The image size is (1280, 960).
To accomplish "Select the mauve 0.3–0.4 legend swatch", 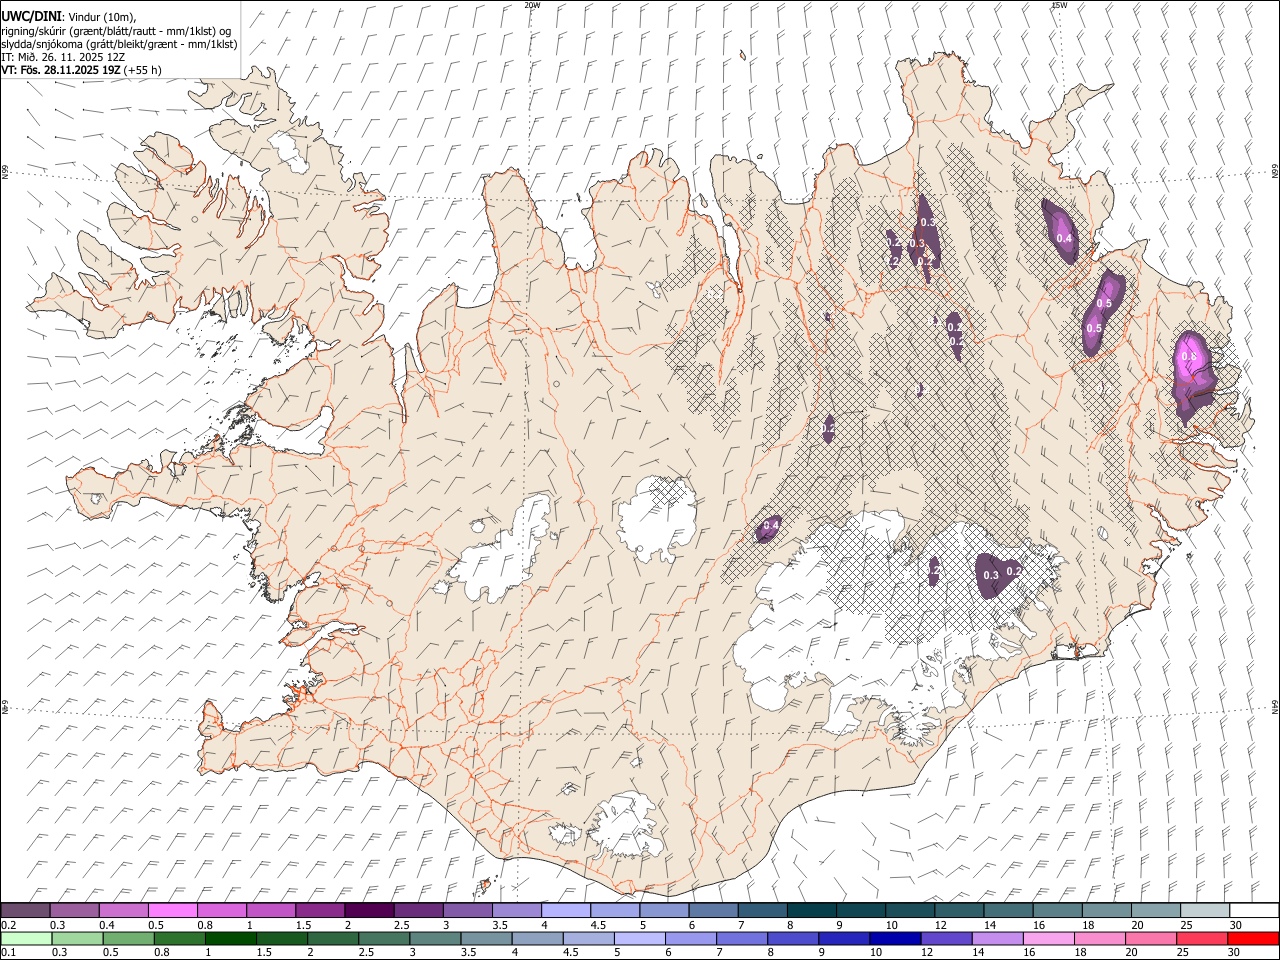I will [x=75, y=910].
